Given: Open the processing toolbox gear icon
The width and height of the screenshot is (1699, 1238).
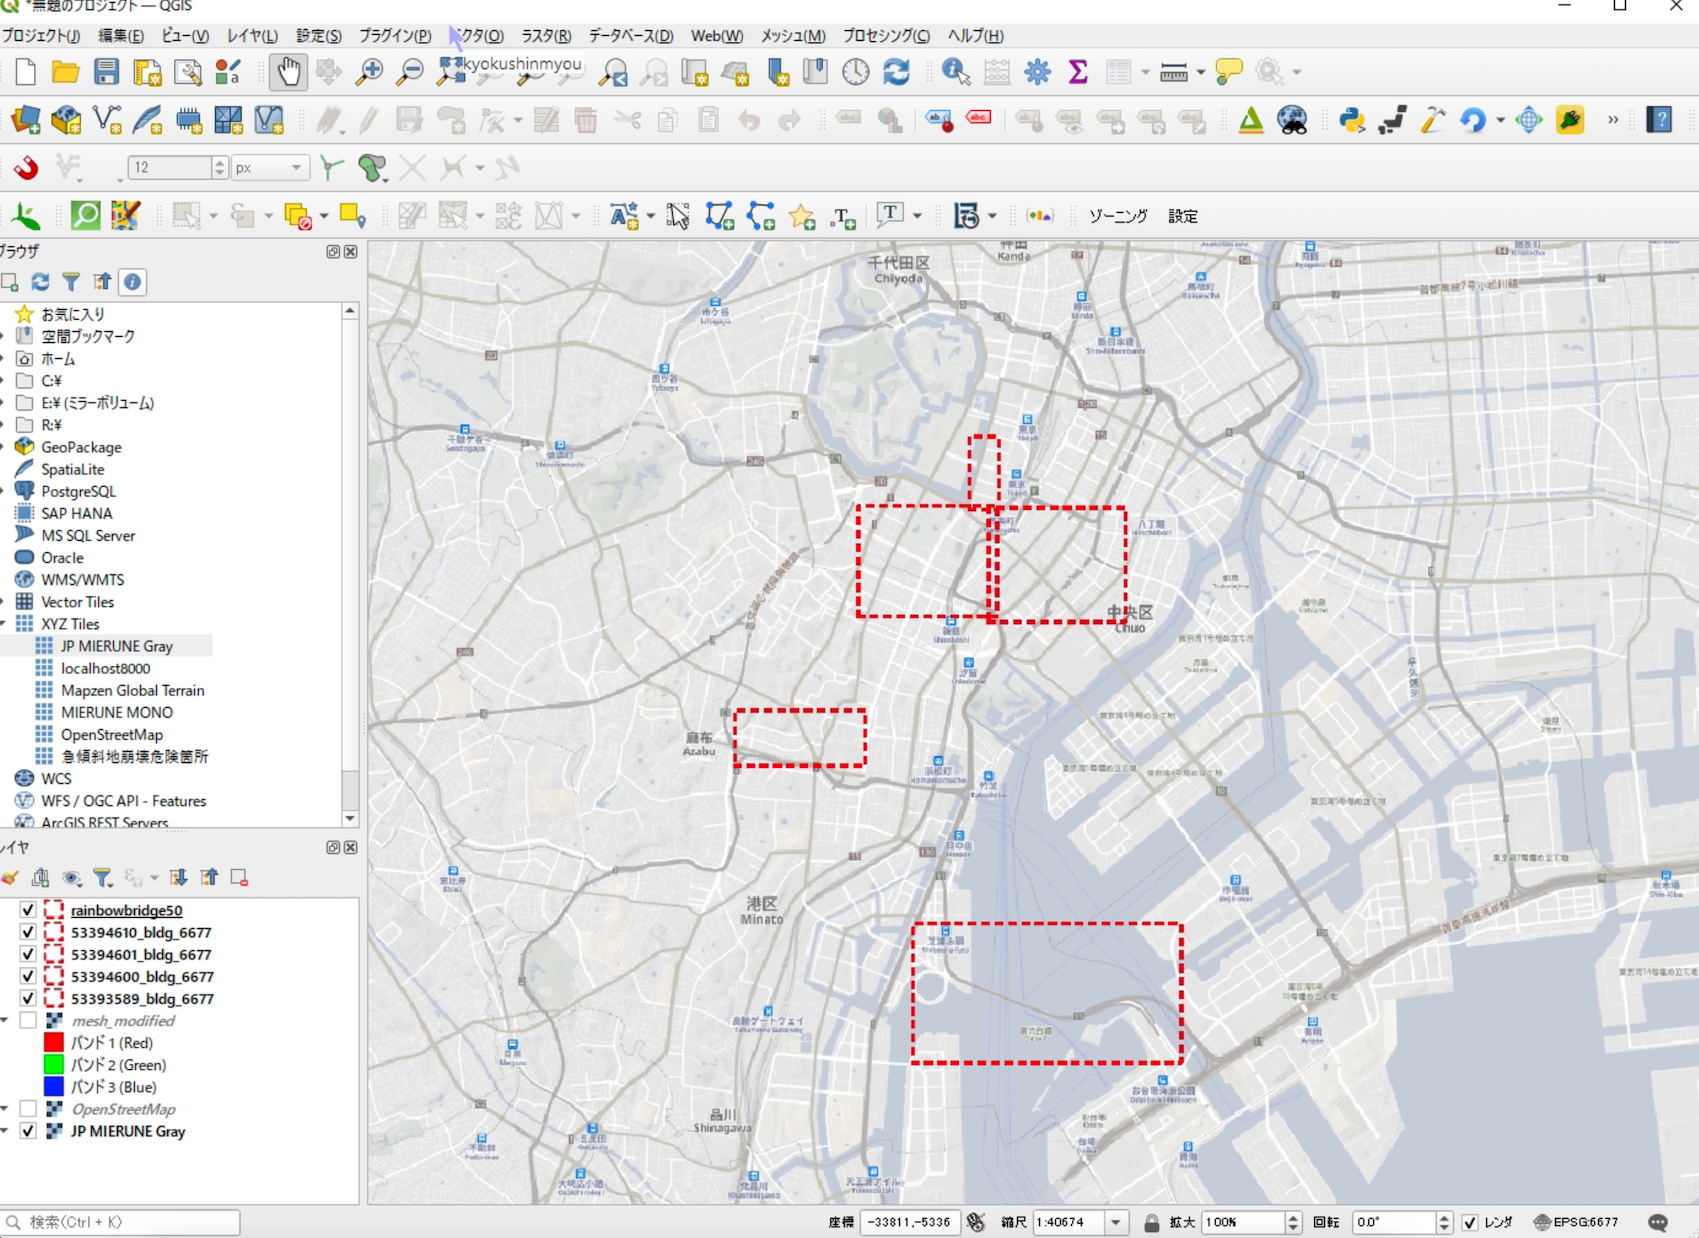Looking at the screenshot, I should pos(1037,71).
